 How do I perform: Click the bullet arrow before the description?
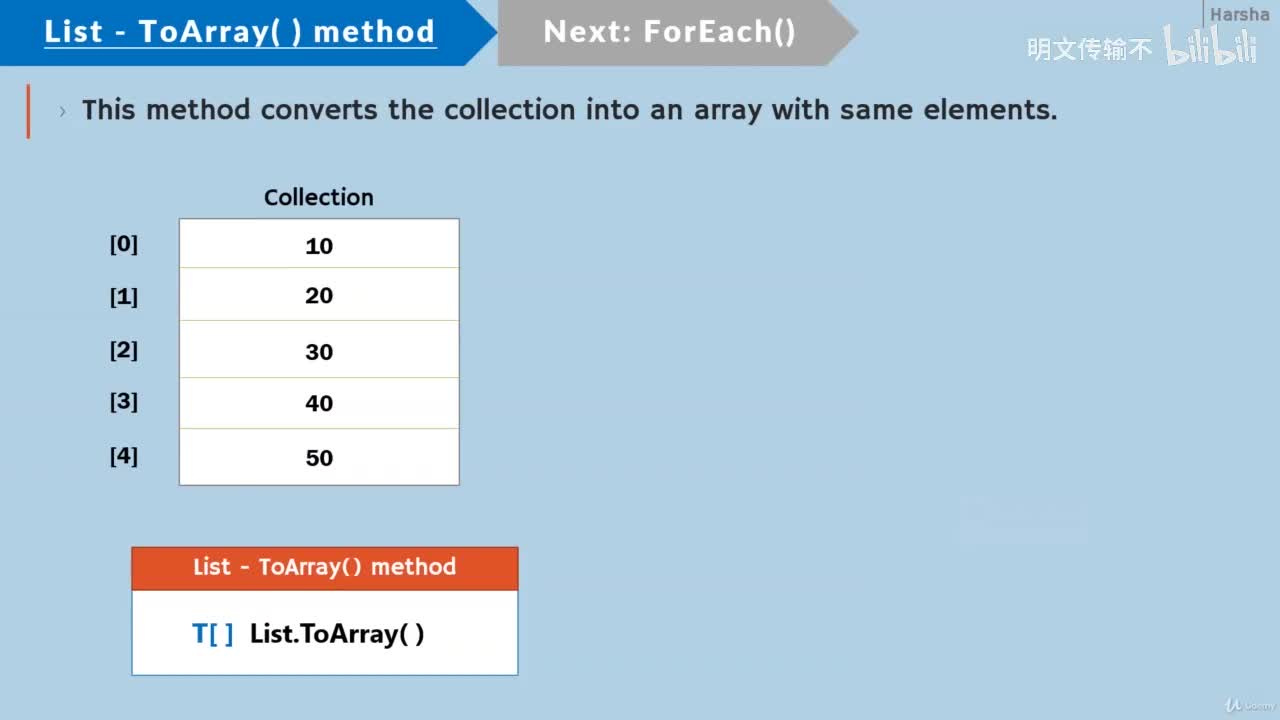pos(63,111)
